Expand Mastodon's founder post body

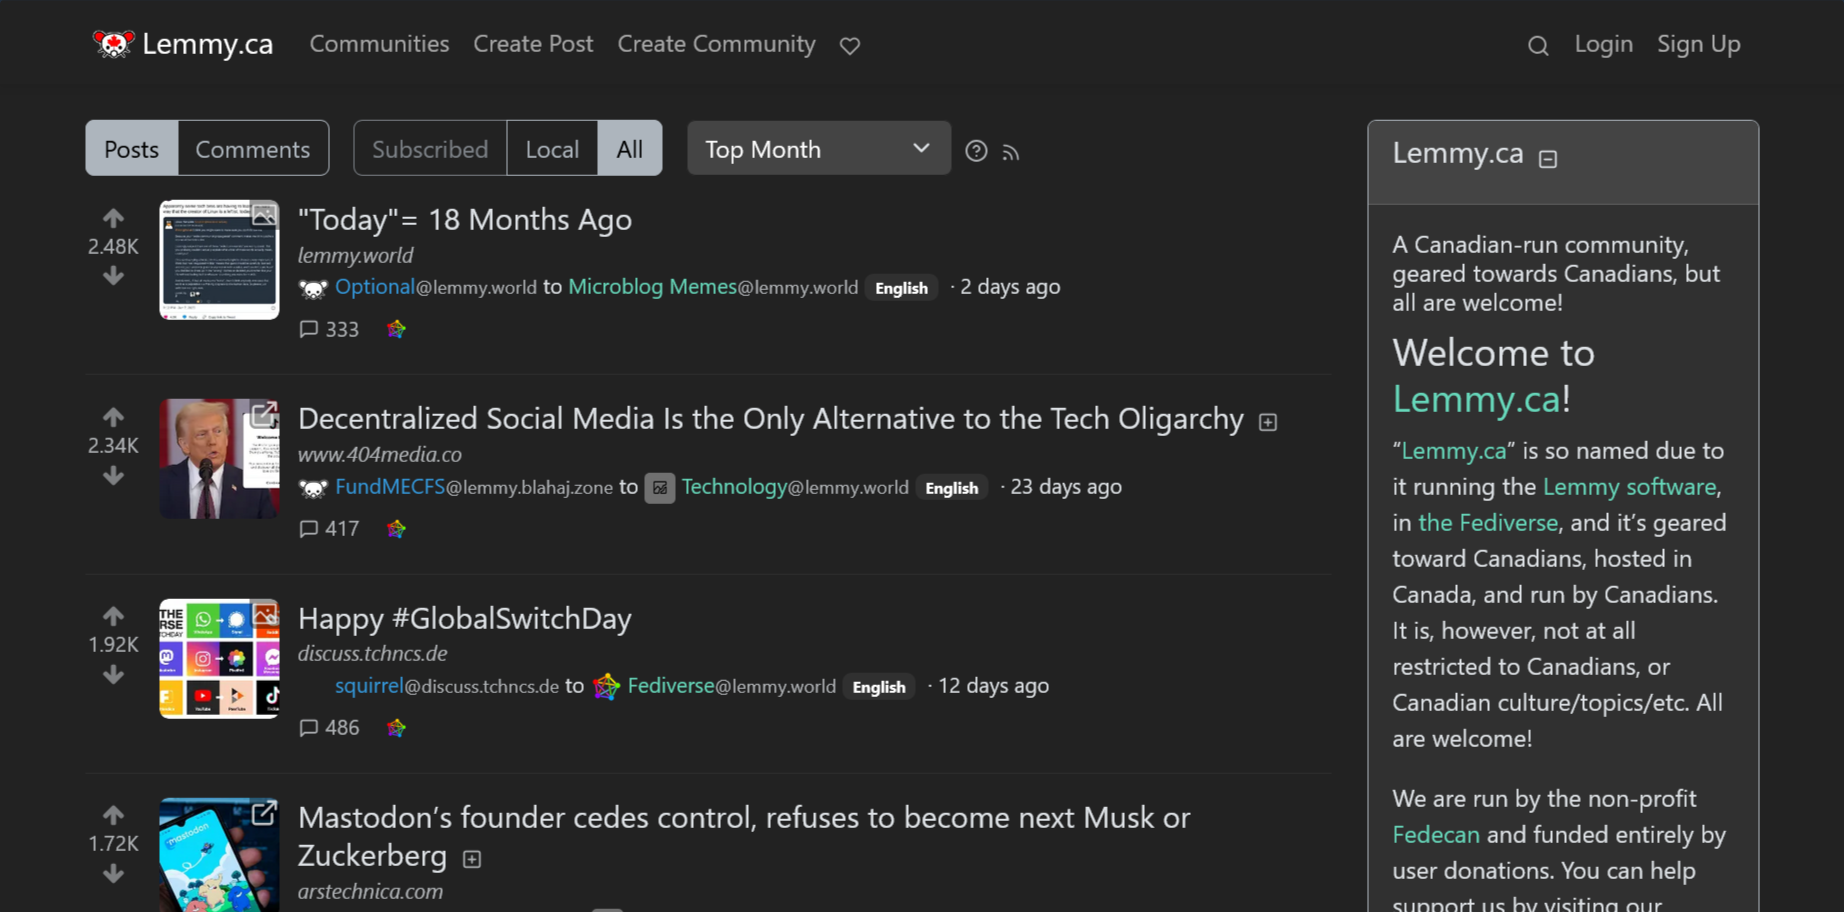[x=472, y=859]
